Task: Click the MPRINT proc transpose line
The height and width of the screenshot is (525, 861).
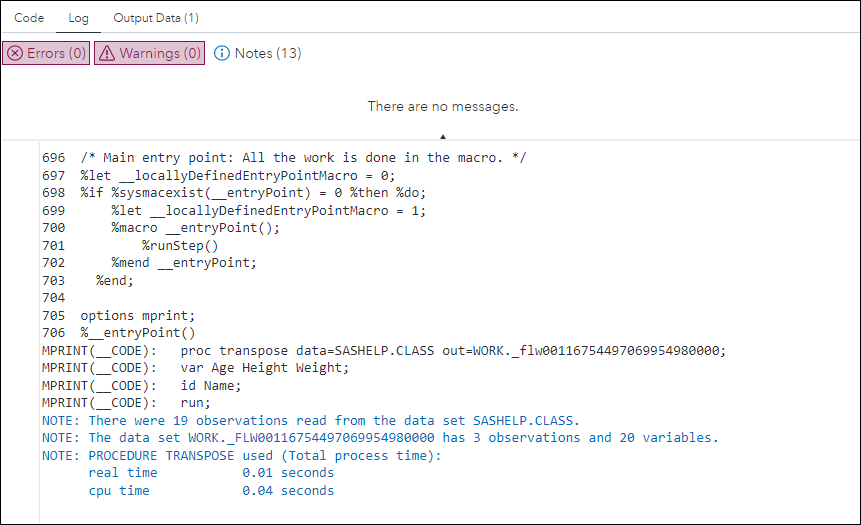Action: [384, 350]
